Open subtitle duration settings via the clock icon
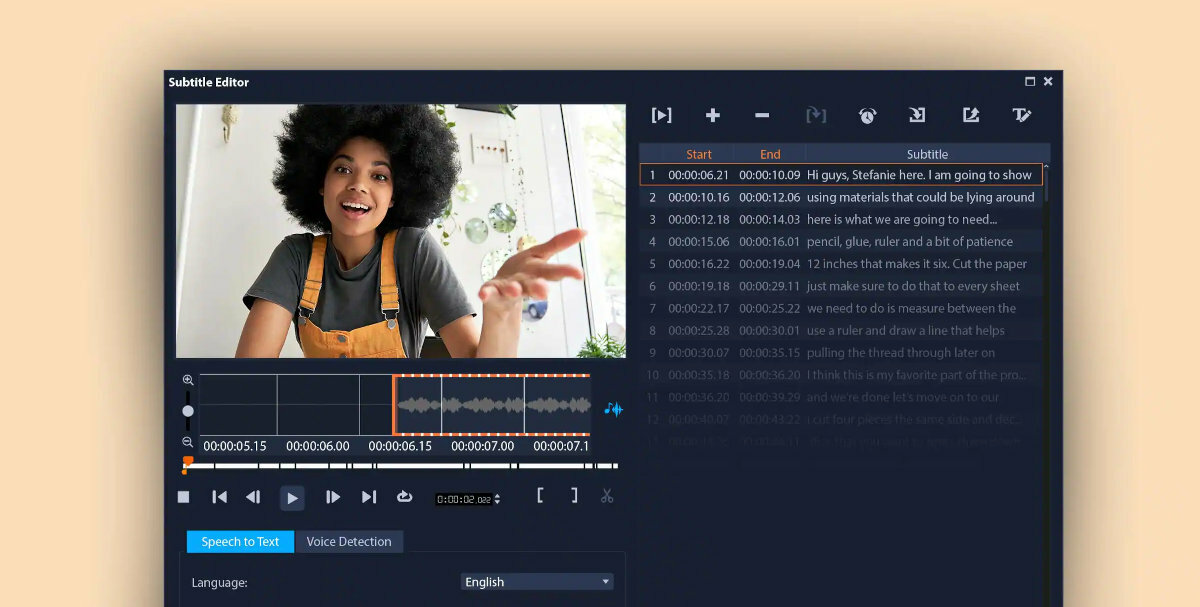Viewport: 1200px width, 607px height. [868, 115]
